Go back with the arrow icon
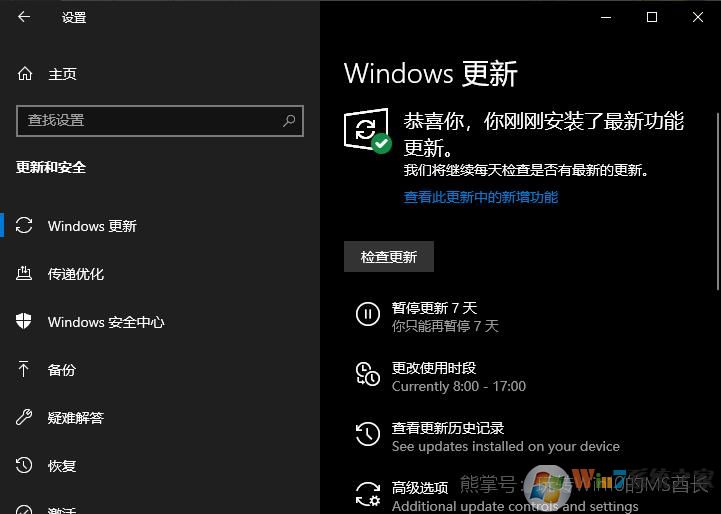The width and height of the screenshot is (721, 514). [x=24, y=17]
